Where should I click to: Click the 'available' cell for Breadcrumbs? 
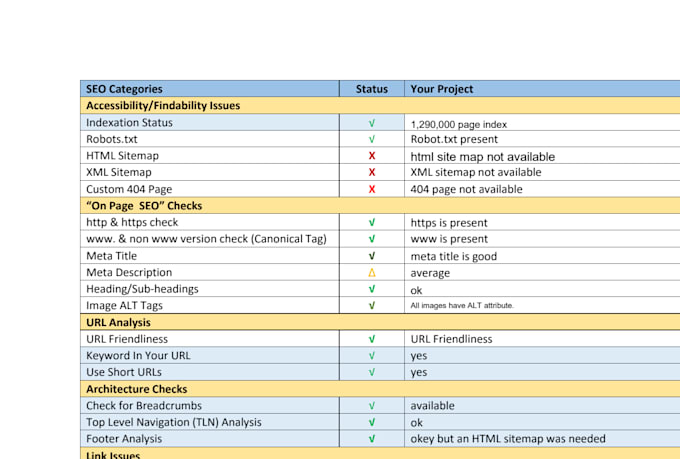(x=542, y=406)
